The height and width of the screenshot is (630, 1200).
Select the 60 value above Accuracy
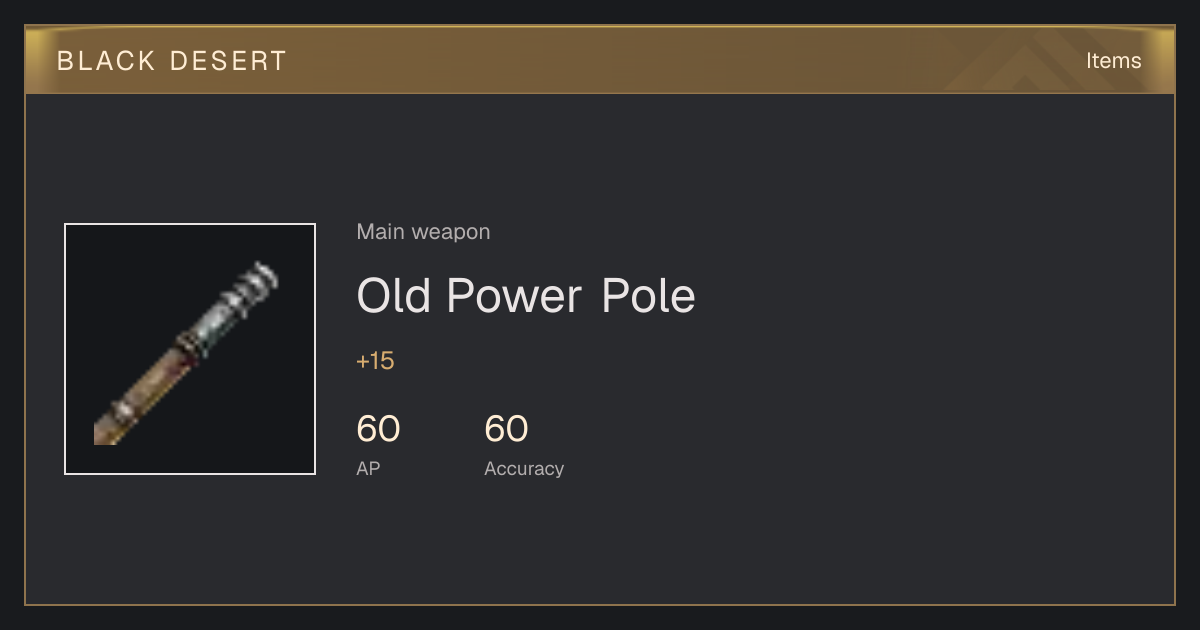point(506,429)
